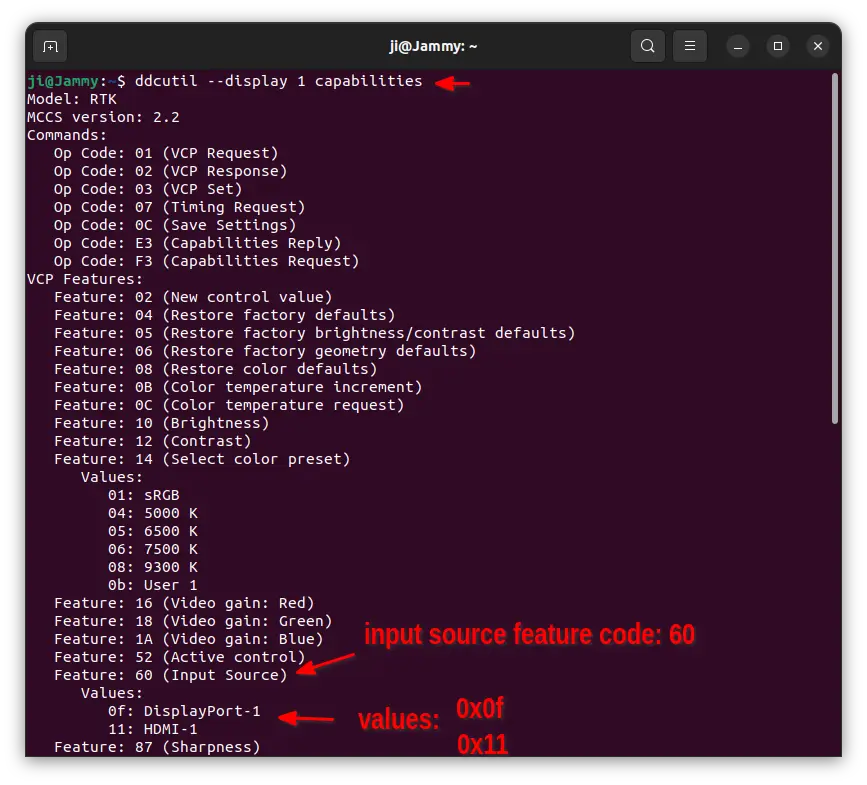The width and height of the screenshot is (867, 785).
Task: Click Feature: 87 (Sharpness)
Action: pyautogui.click(x=157, y=747)
